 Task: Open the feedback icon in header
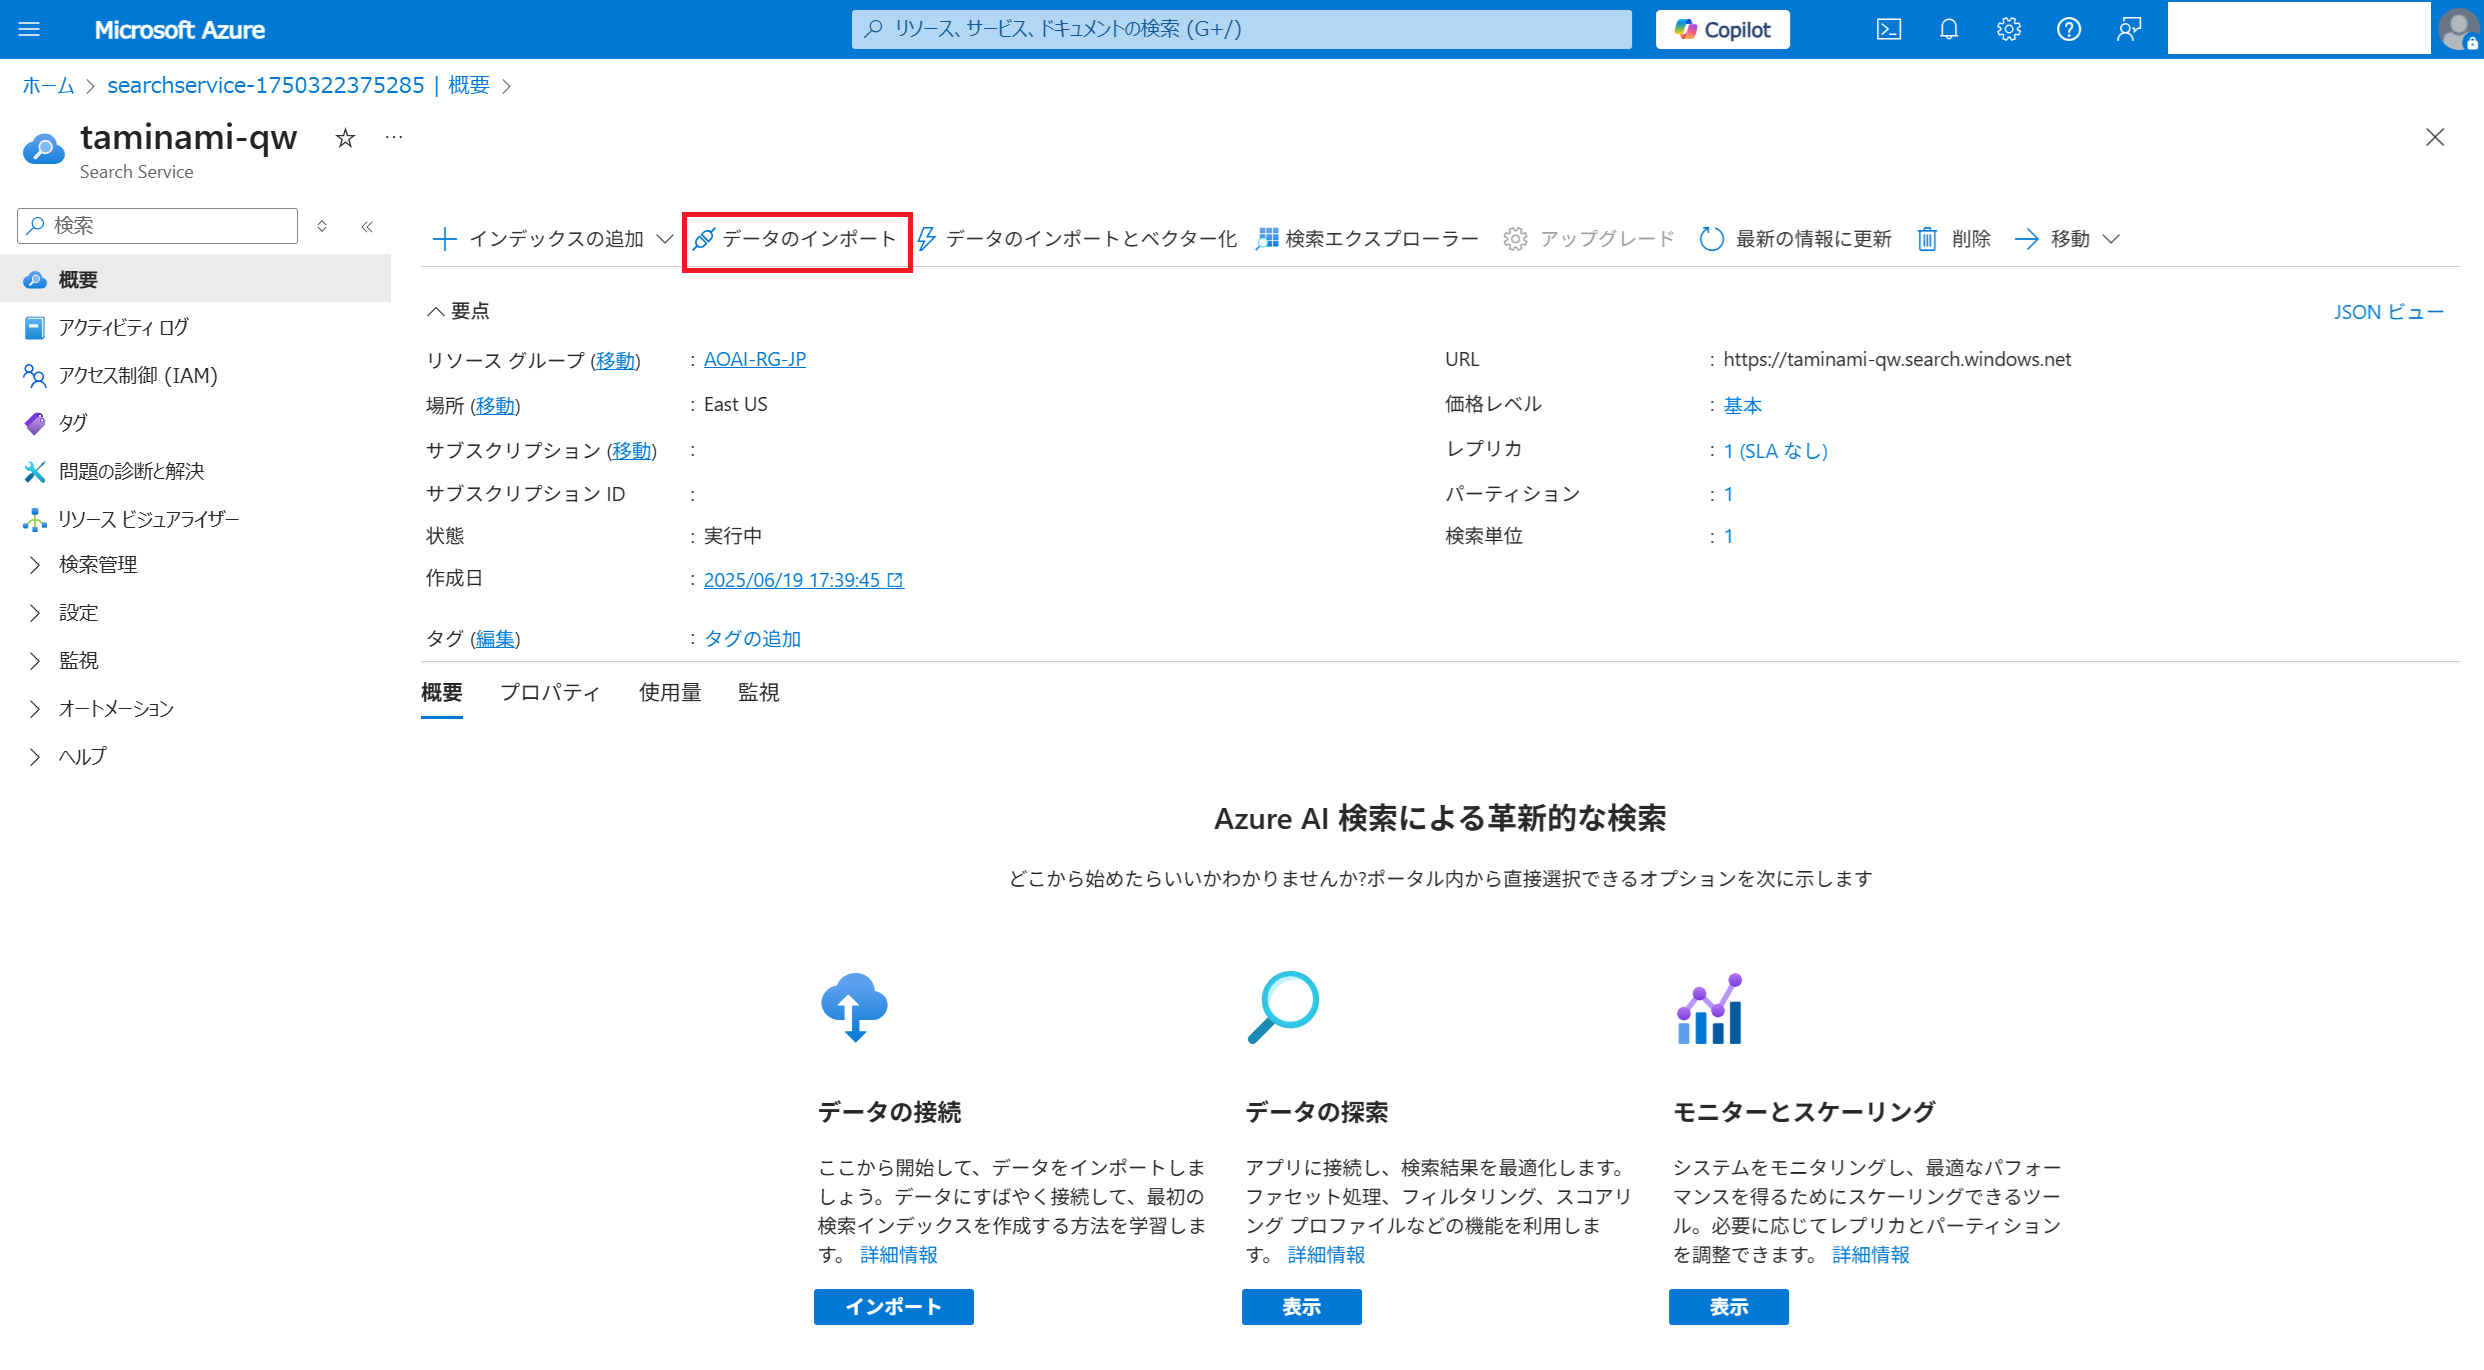[x=2128, y=29]
